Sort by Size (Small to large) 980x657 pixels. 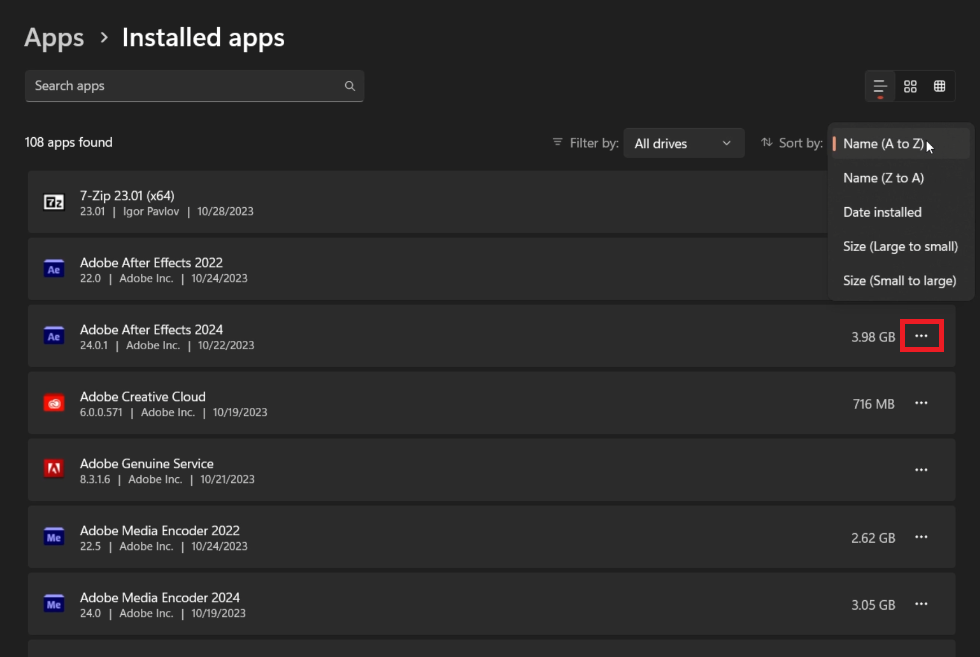coord(900,281)
